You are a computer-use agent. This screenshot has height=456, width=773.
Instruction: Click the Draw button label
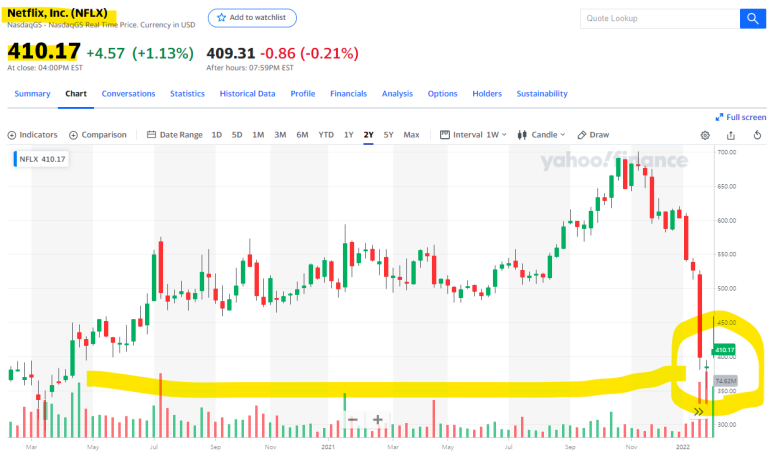coord(599,135)
